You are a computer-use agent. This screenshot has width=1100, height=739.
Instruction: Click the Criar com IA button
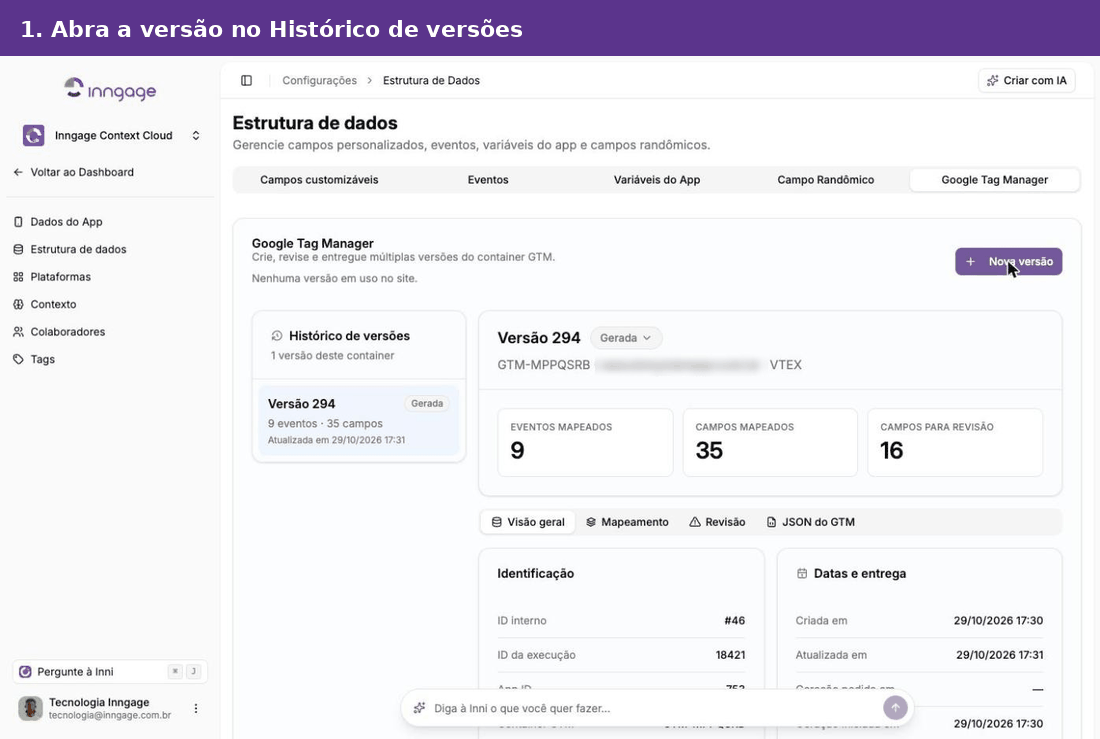1026,81
